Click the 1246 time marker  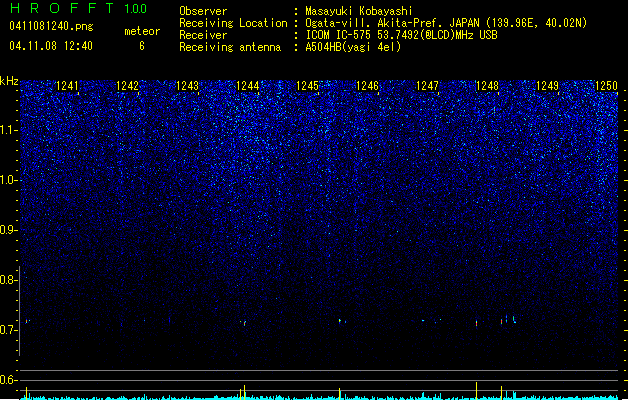point(367,86)
